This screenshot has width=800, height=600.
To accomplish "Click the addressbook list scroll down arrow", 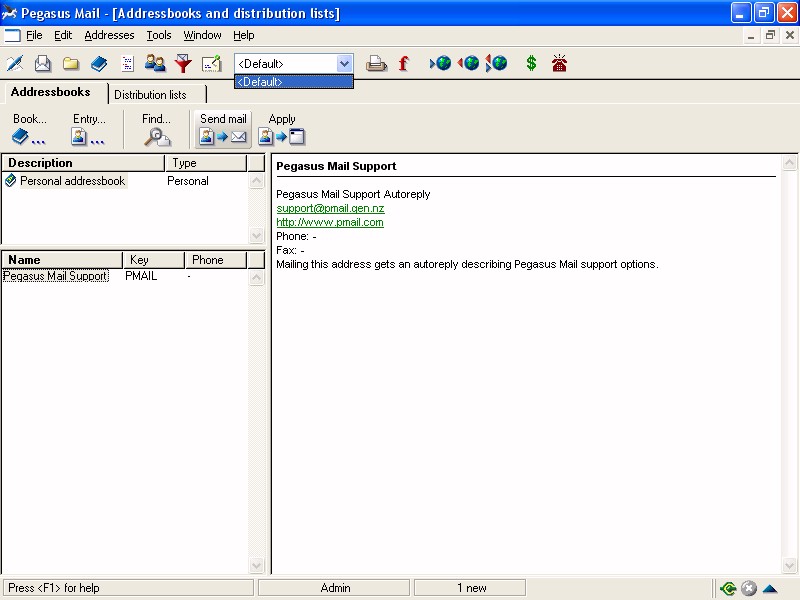I will click(x=257, y=235).
